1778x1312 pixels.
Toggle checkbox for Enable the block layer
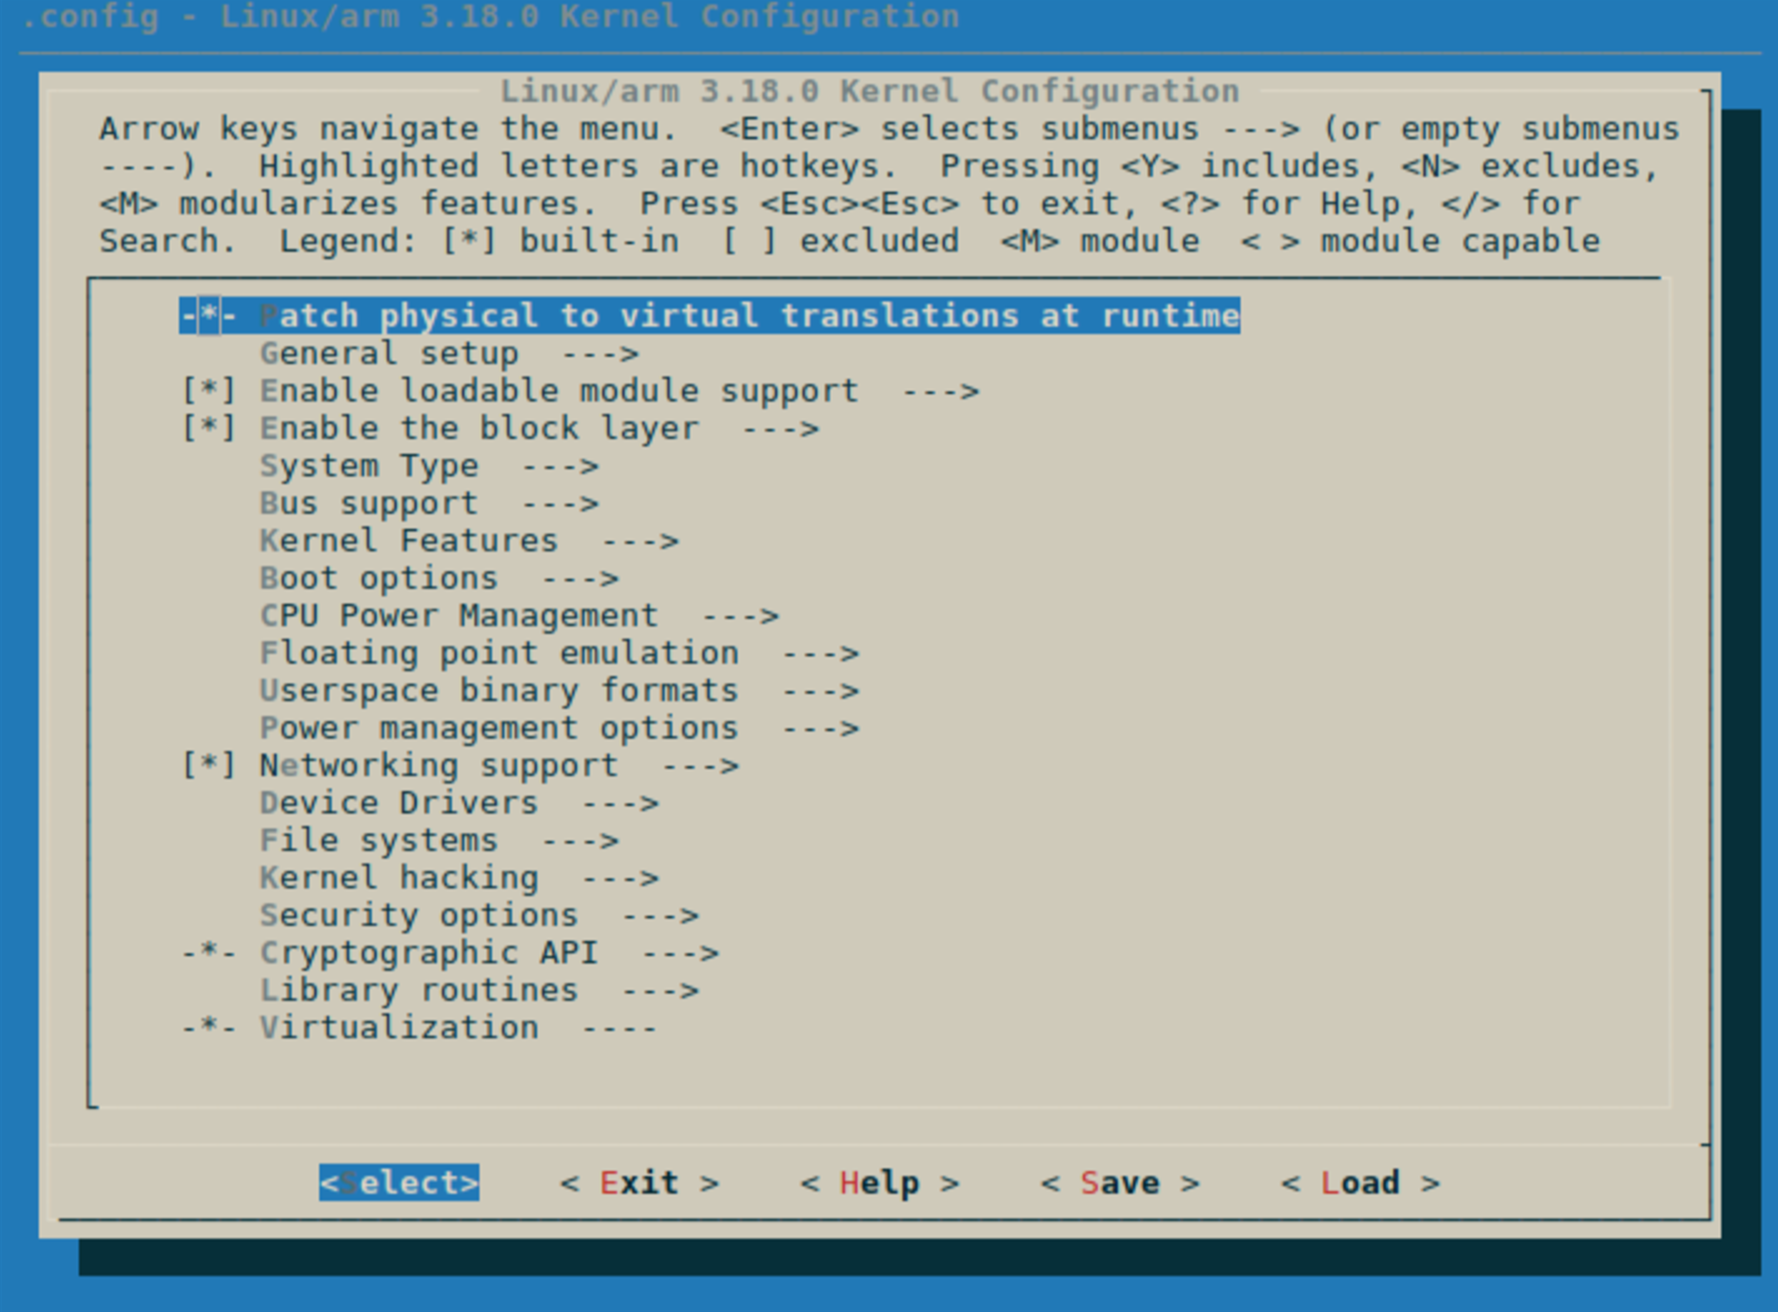tap(209, 429)
